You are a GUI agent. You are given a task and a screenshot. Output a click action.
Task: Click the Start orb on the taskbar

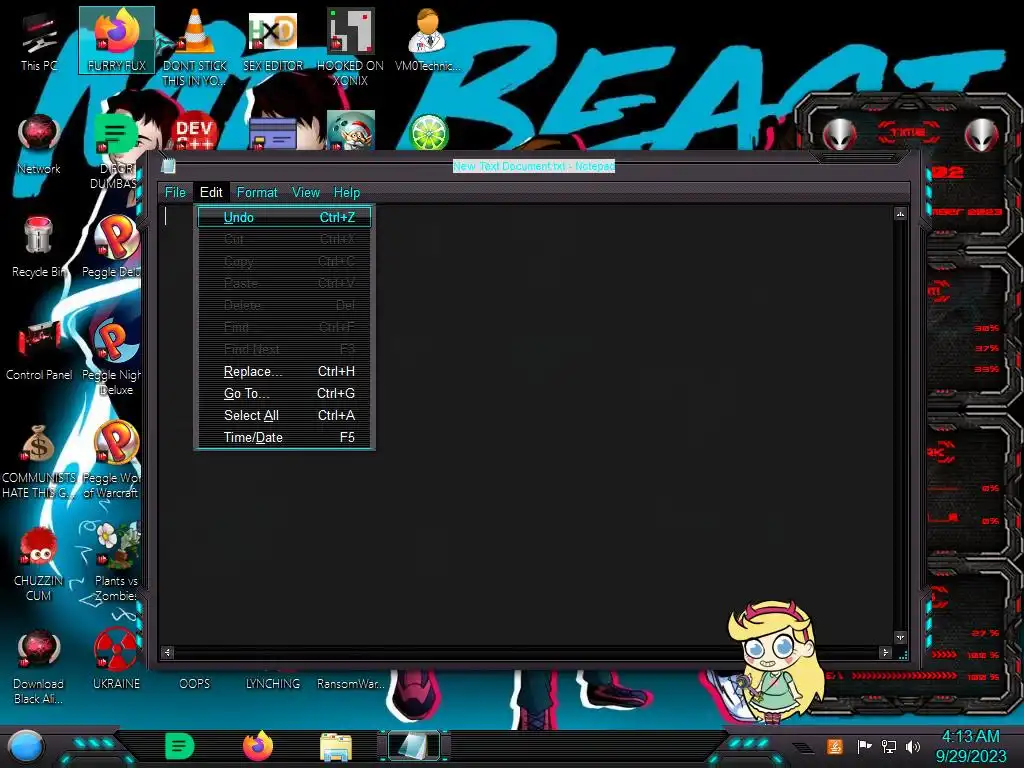click(x=25, y=746)
